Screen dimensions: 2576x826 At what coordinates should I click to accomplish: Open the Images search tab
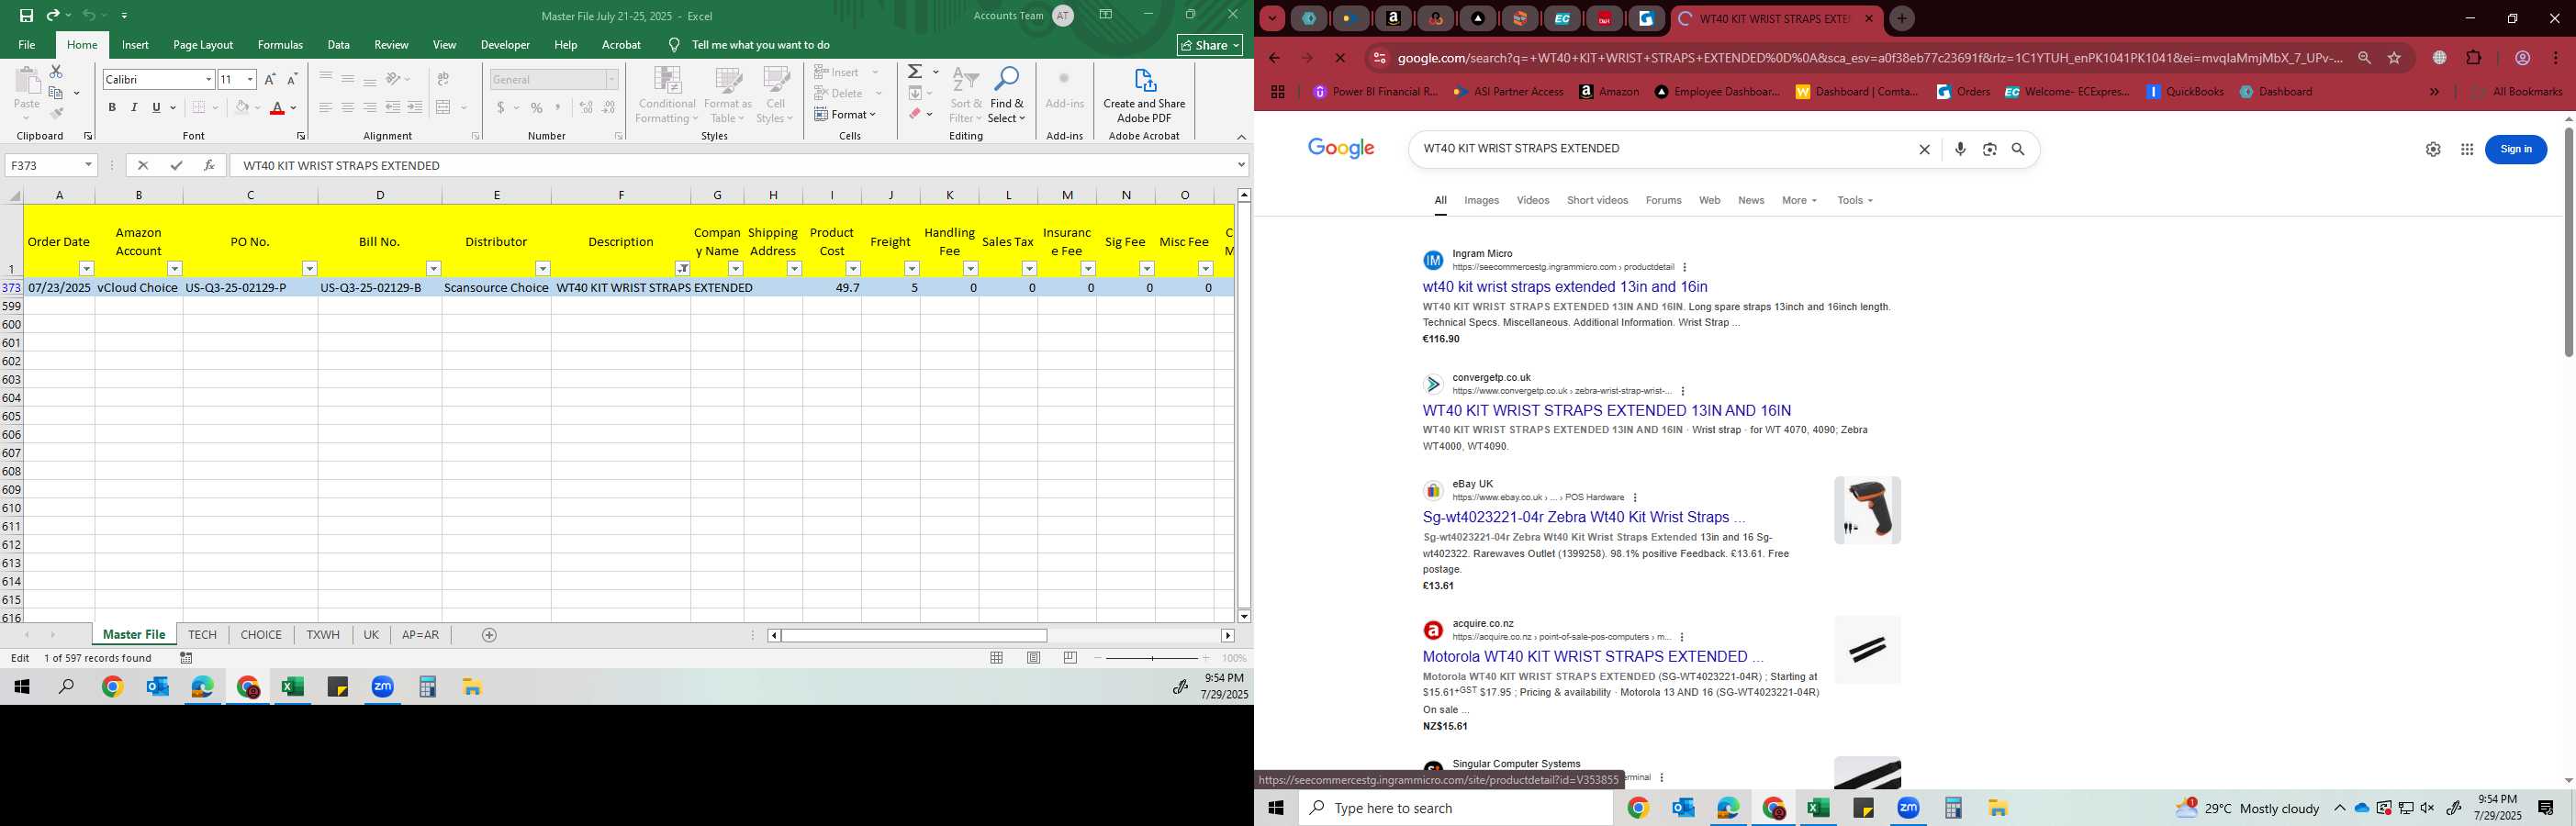1481,201
